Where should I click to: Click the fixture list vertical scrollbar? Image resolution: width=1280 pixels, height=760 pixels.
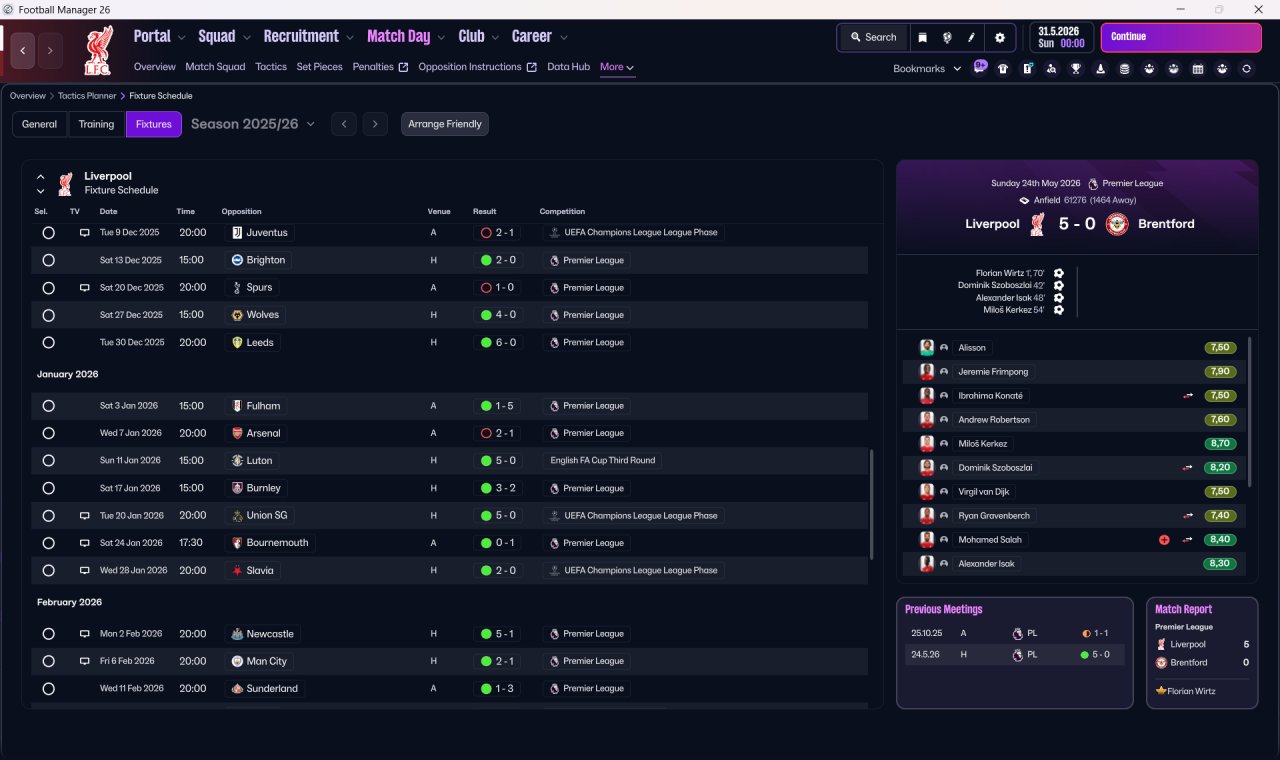[x=872, y=503]
